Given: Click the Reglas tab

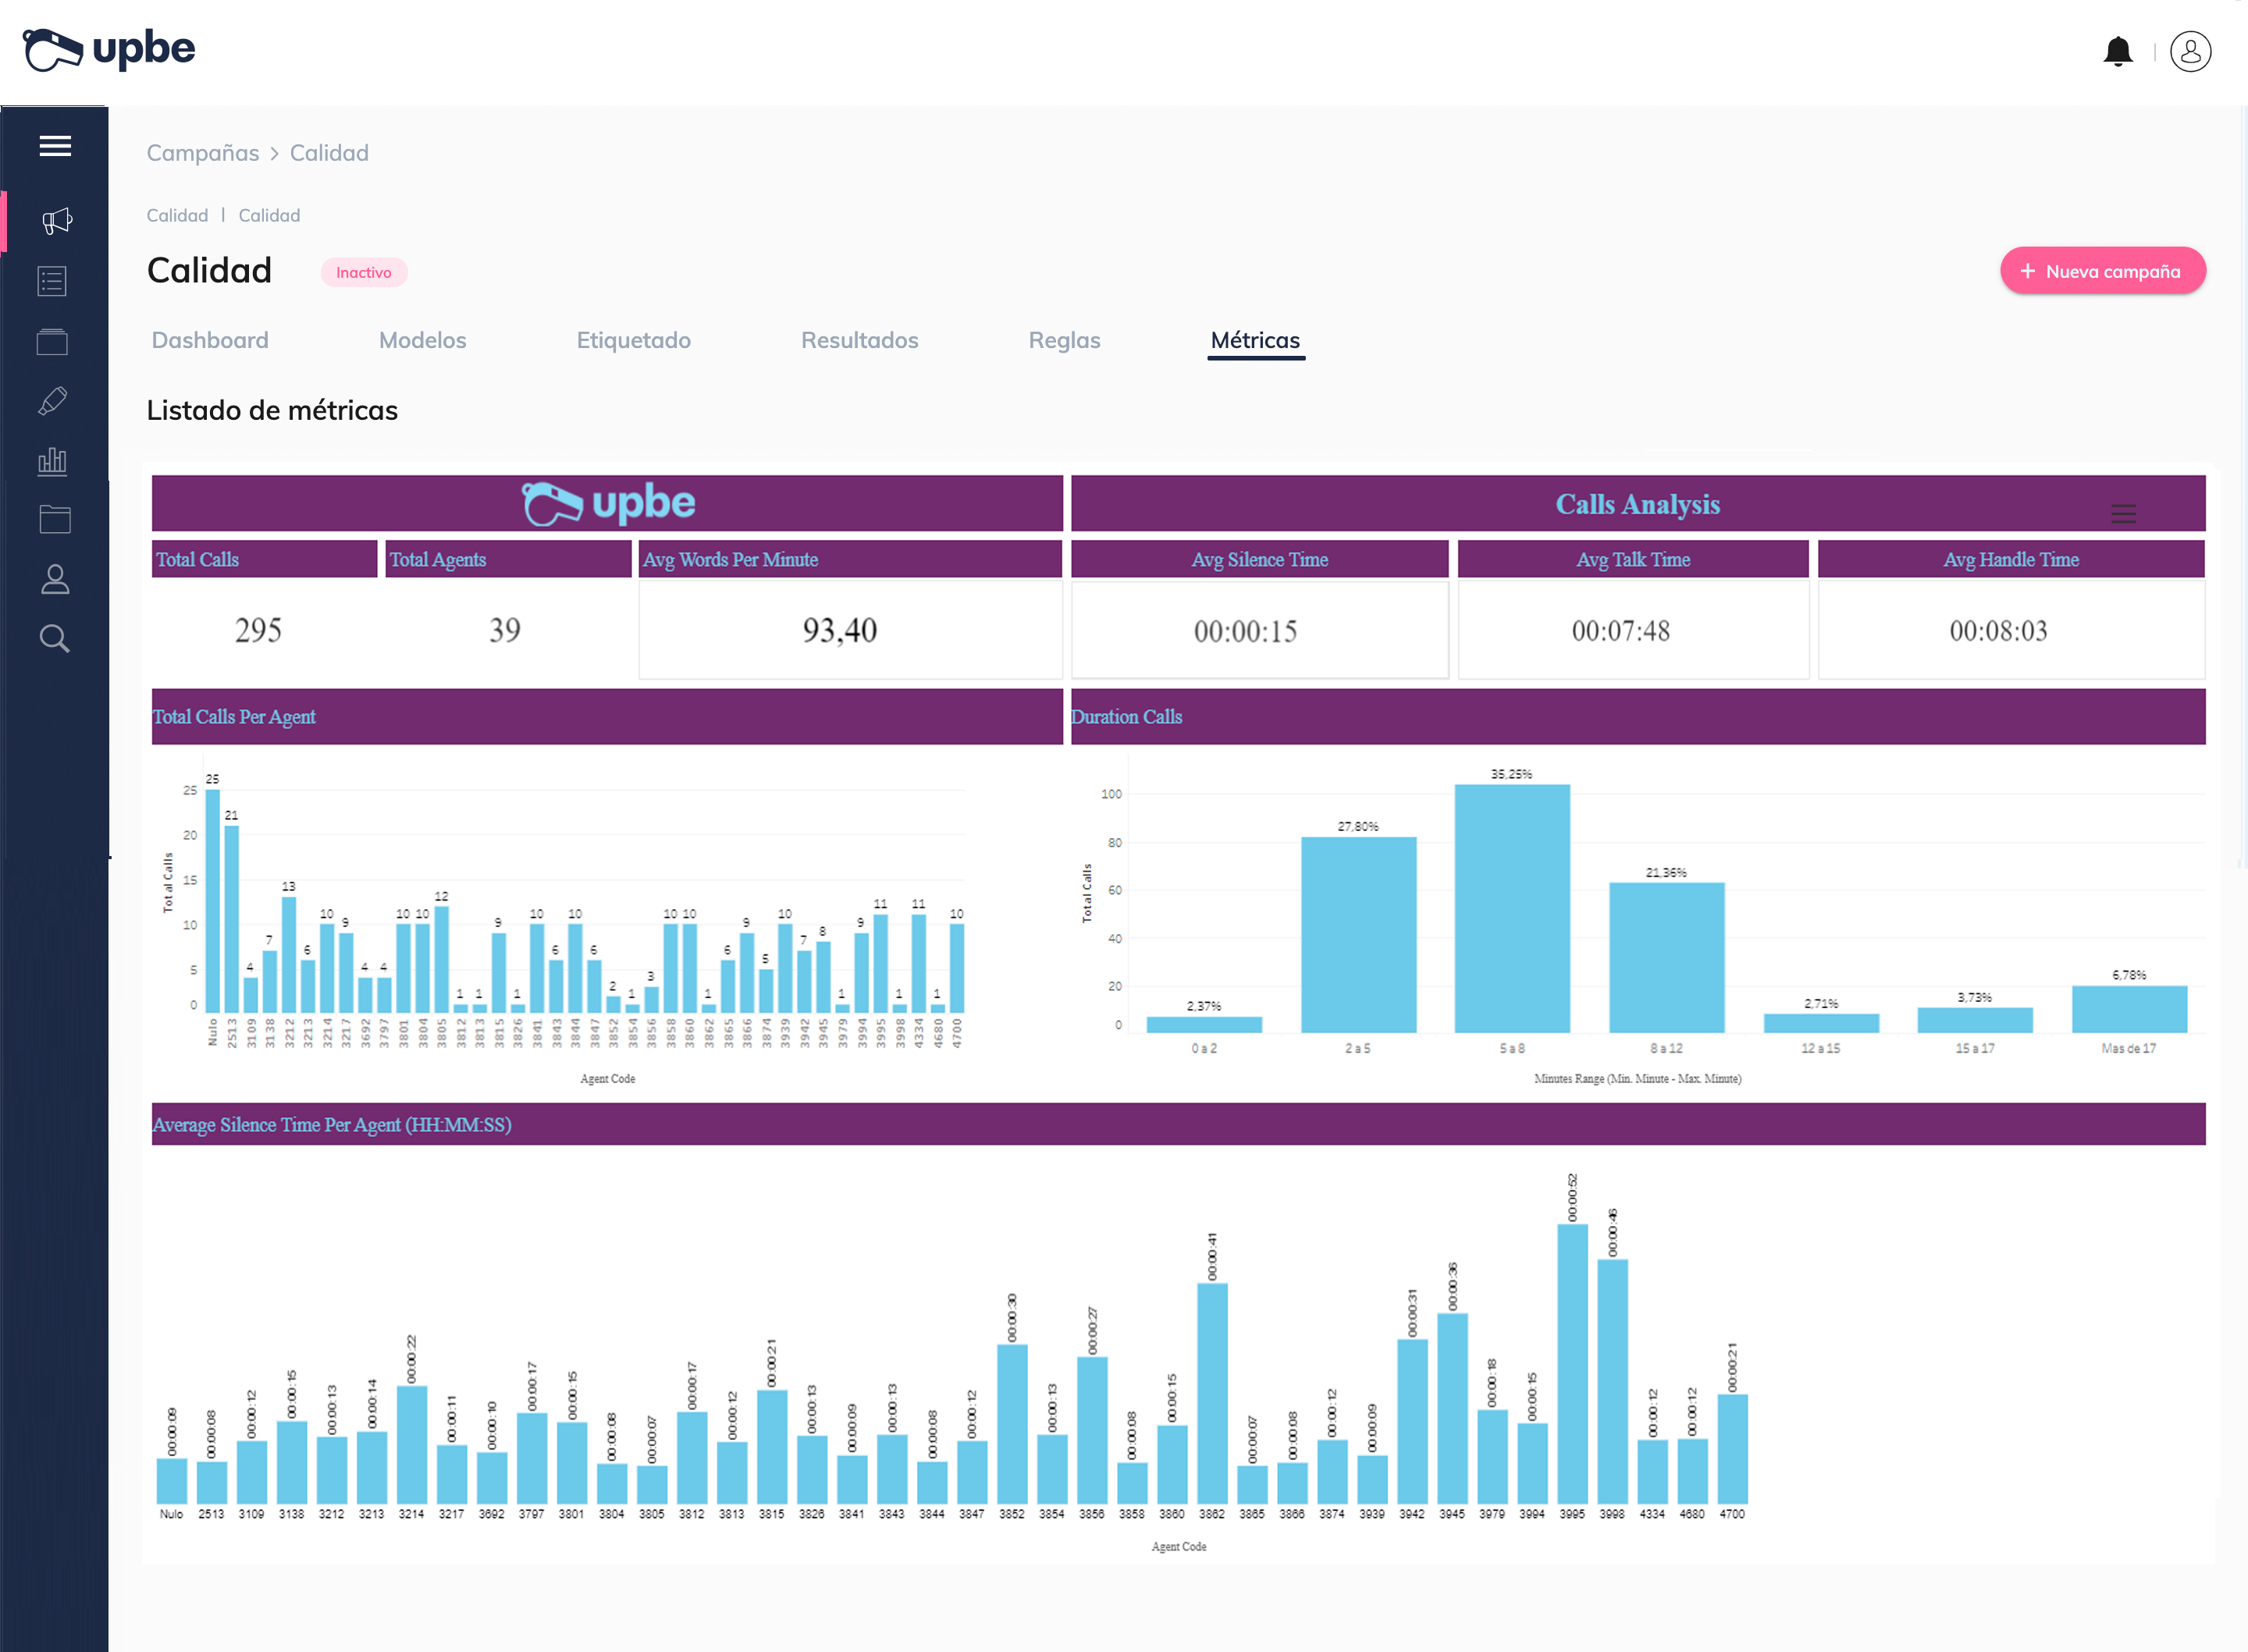Looking at the screenshot, I should (x=1065, y=340).
